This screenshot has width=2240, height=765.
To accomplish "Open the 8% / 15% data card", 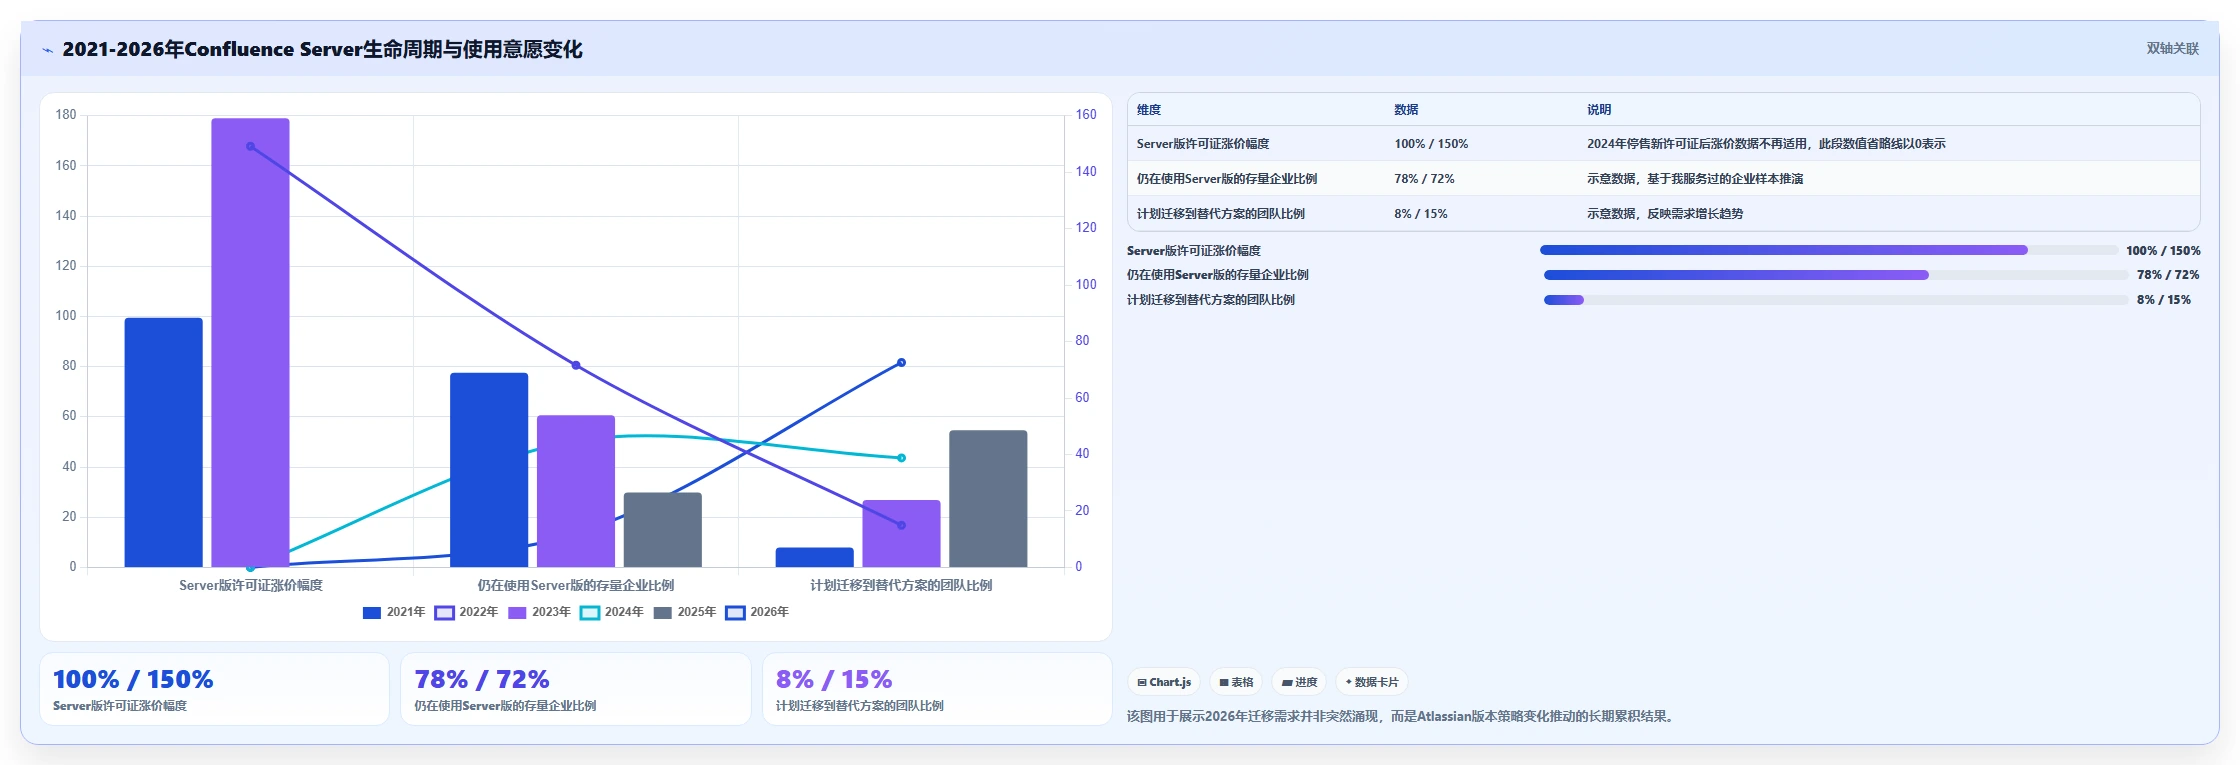I will [x=937, y=689].
